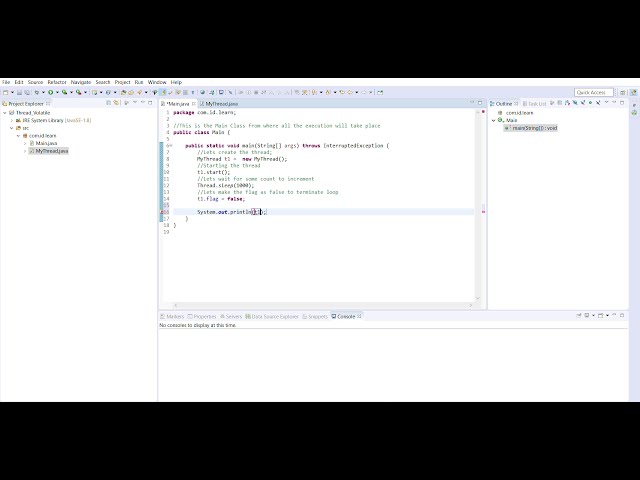The height and width of the screenshot is (480, 640).
Task: Collapse Main class in Outline
Action: click(x=493, y=120)
